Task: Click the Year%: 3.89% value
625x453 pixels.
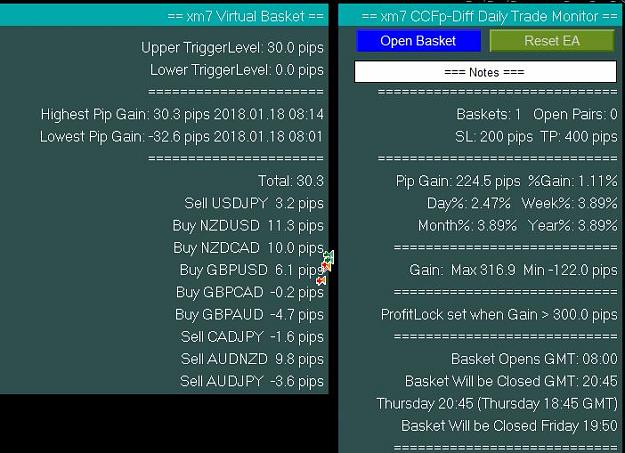Action: [x=573, y=226]
